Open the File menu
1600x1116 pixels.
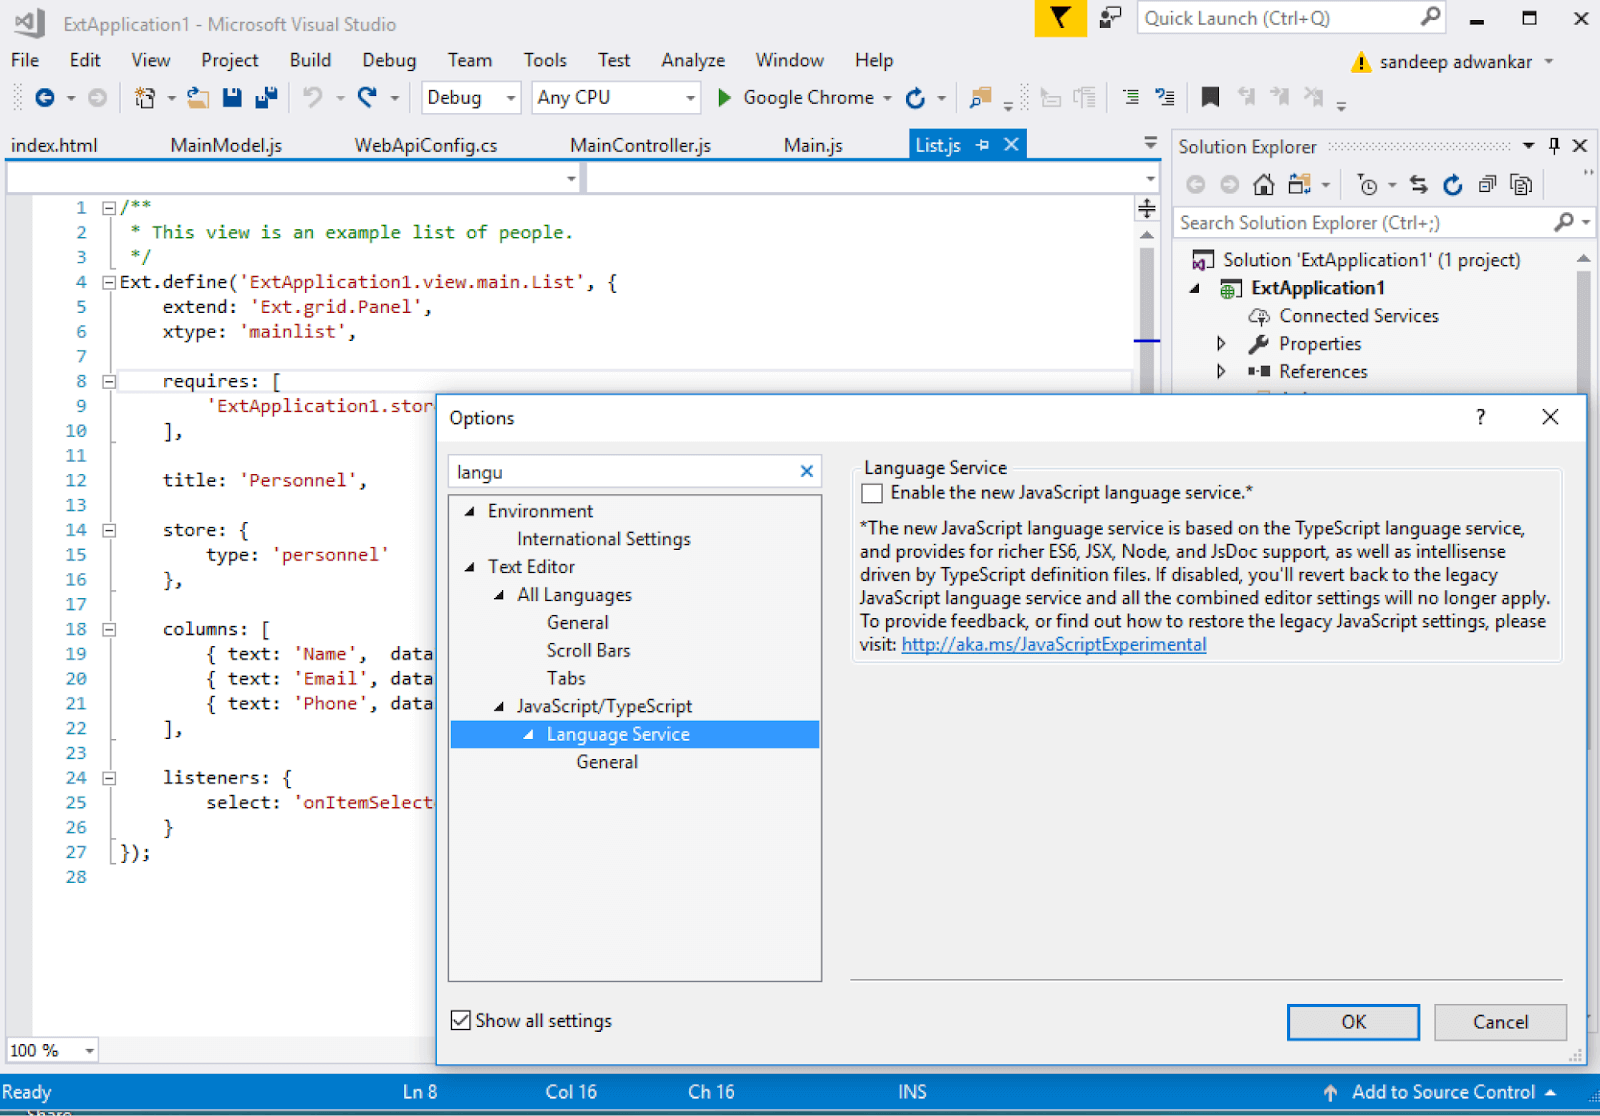25,60
